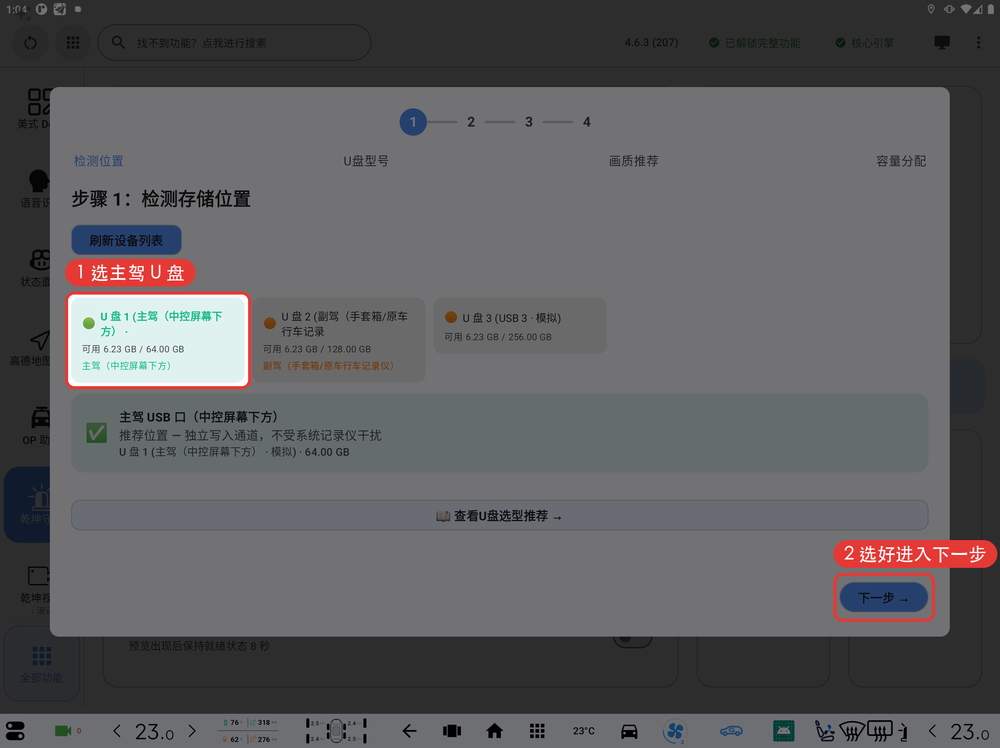The height and width of the screenshot is (748, 1000).
Task: Click the blue fan icon
Action: tap(675, 731)
